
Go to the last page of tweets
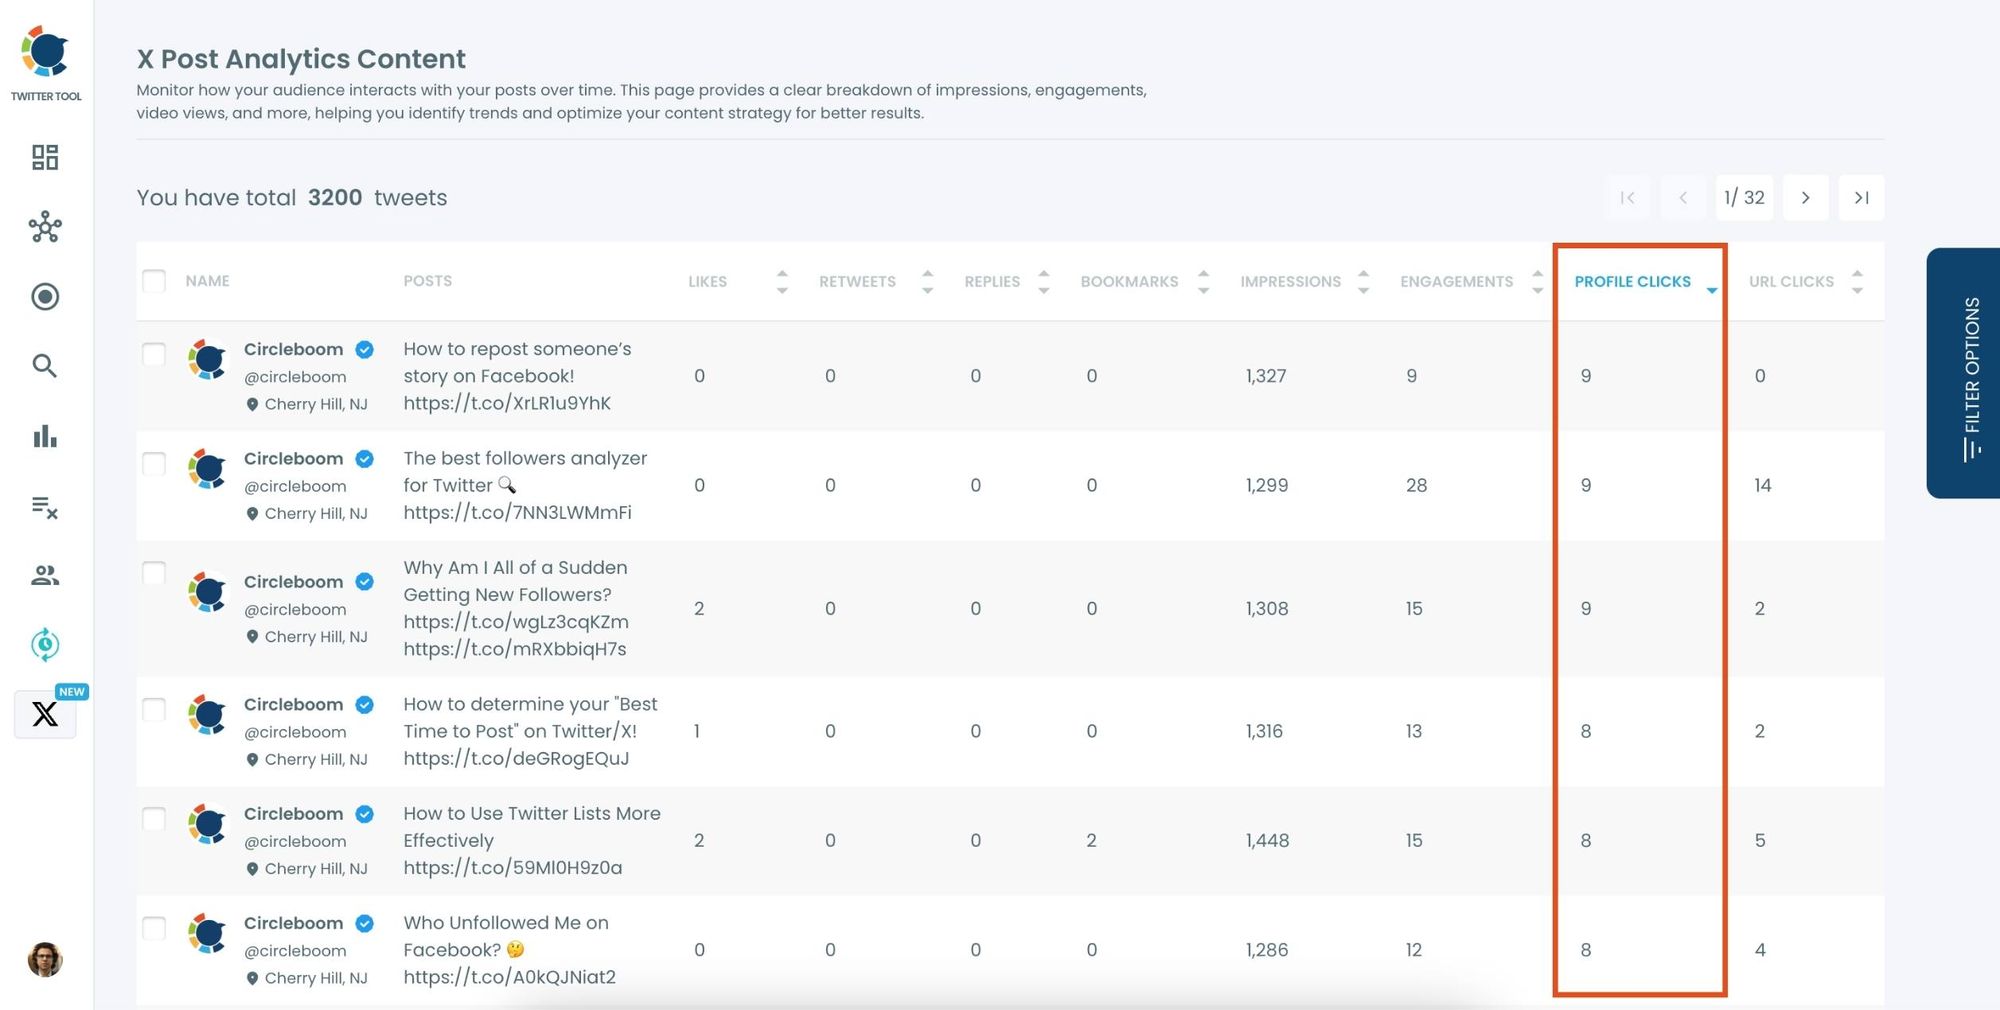[x=1861, y=197]
